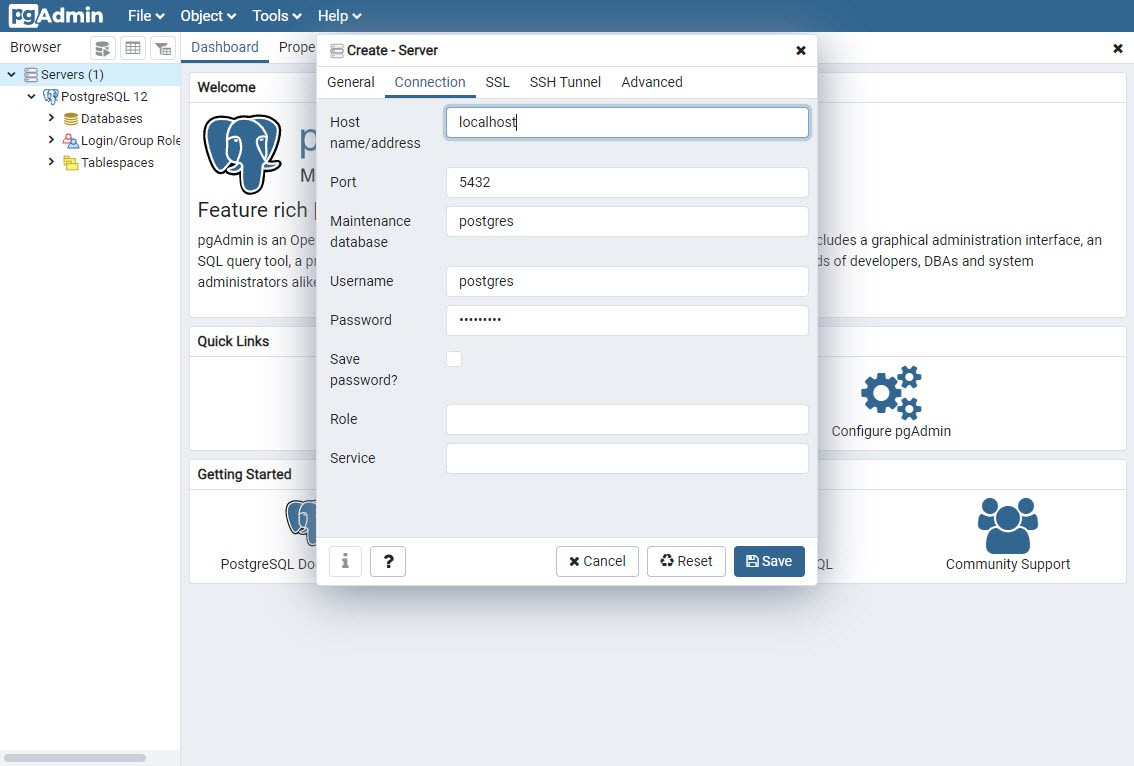1134x766 pixels.
Task: Click the Port input field
Action: pos(627,182)
